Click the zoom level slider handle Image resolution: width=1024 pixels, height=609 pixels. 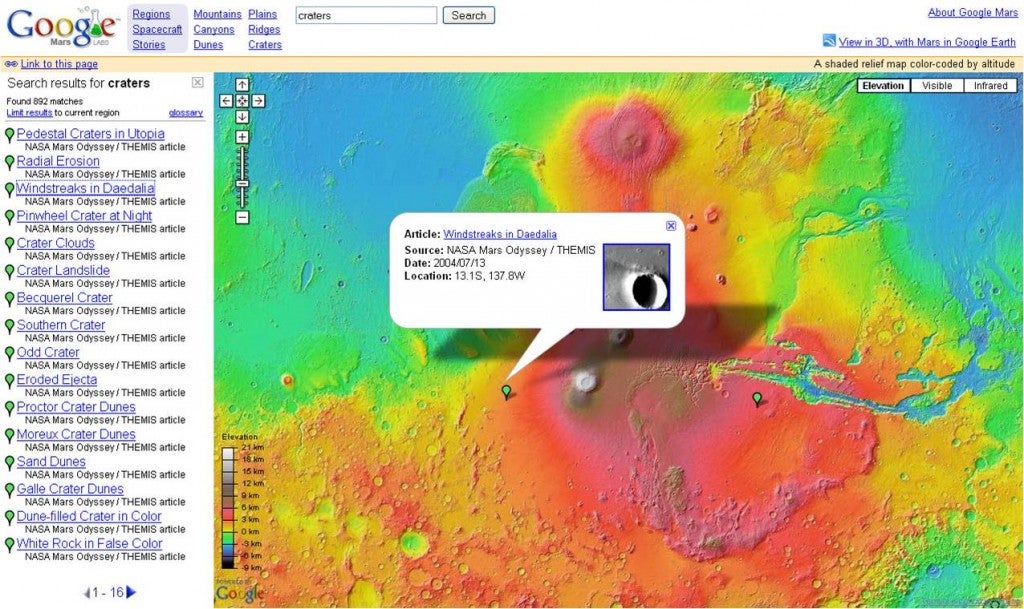click(x=242, y=184)
